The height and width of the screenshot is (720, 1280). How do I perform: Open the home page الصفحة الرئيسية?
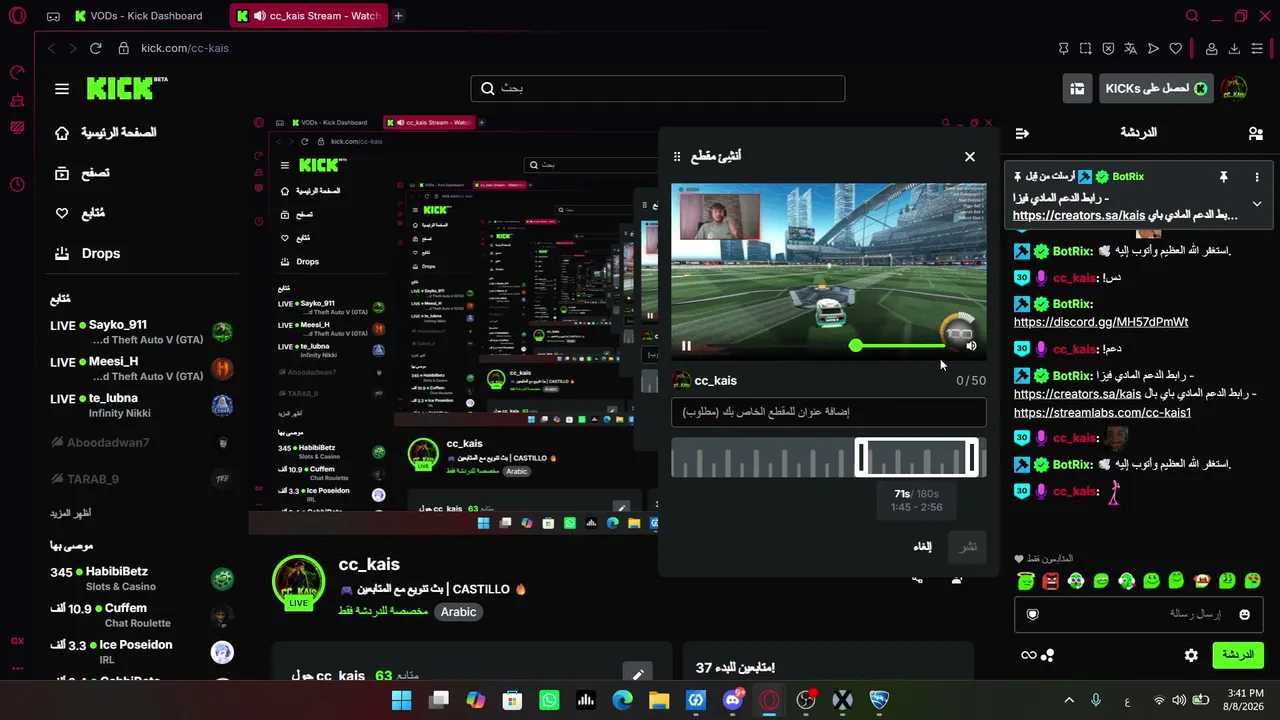tap(105, 133)
